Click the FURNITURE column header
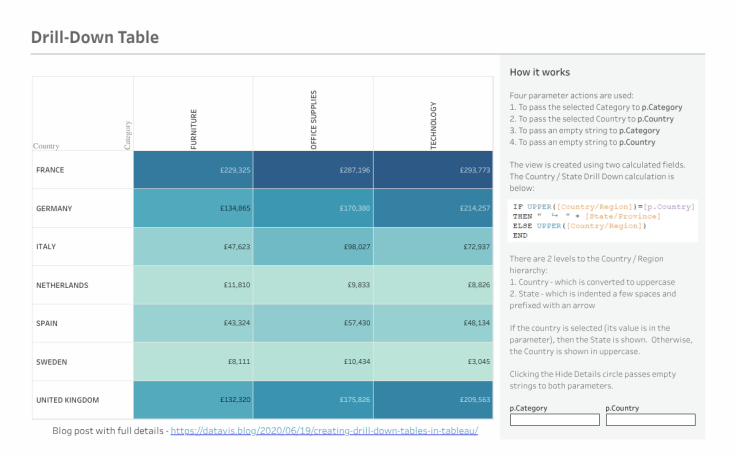This screenshot has height=454, width=736. click(194, 128)
